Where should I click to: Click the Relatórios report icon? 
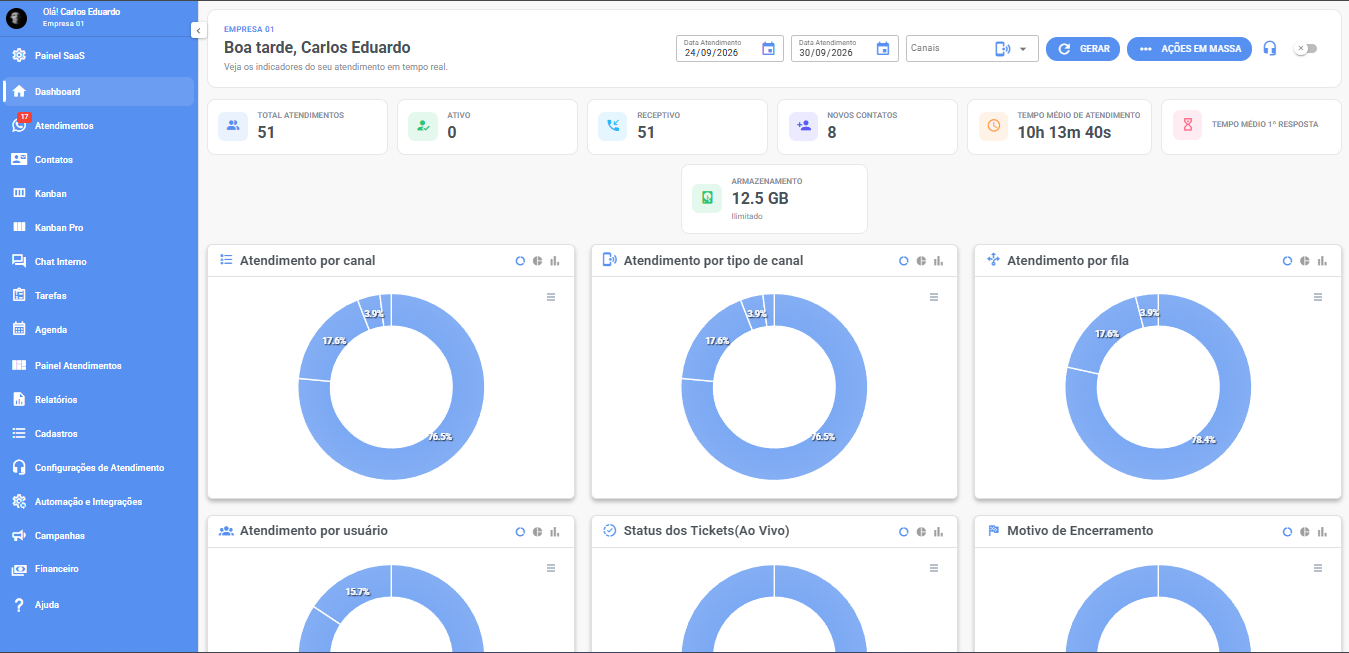coord(19,399)
